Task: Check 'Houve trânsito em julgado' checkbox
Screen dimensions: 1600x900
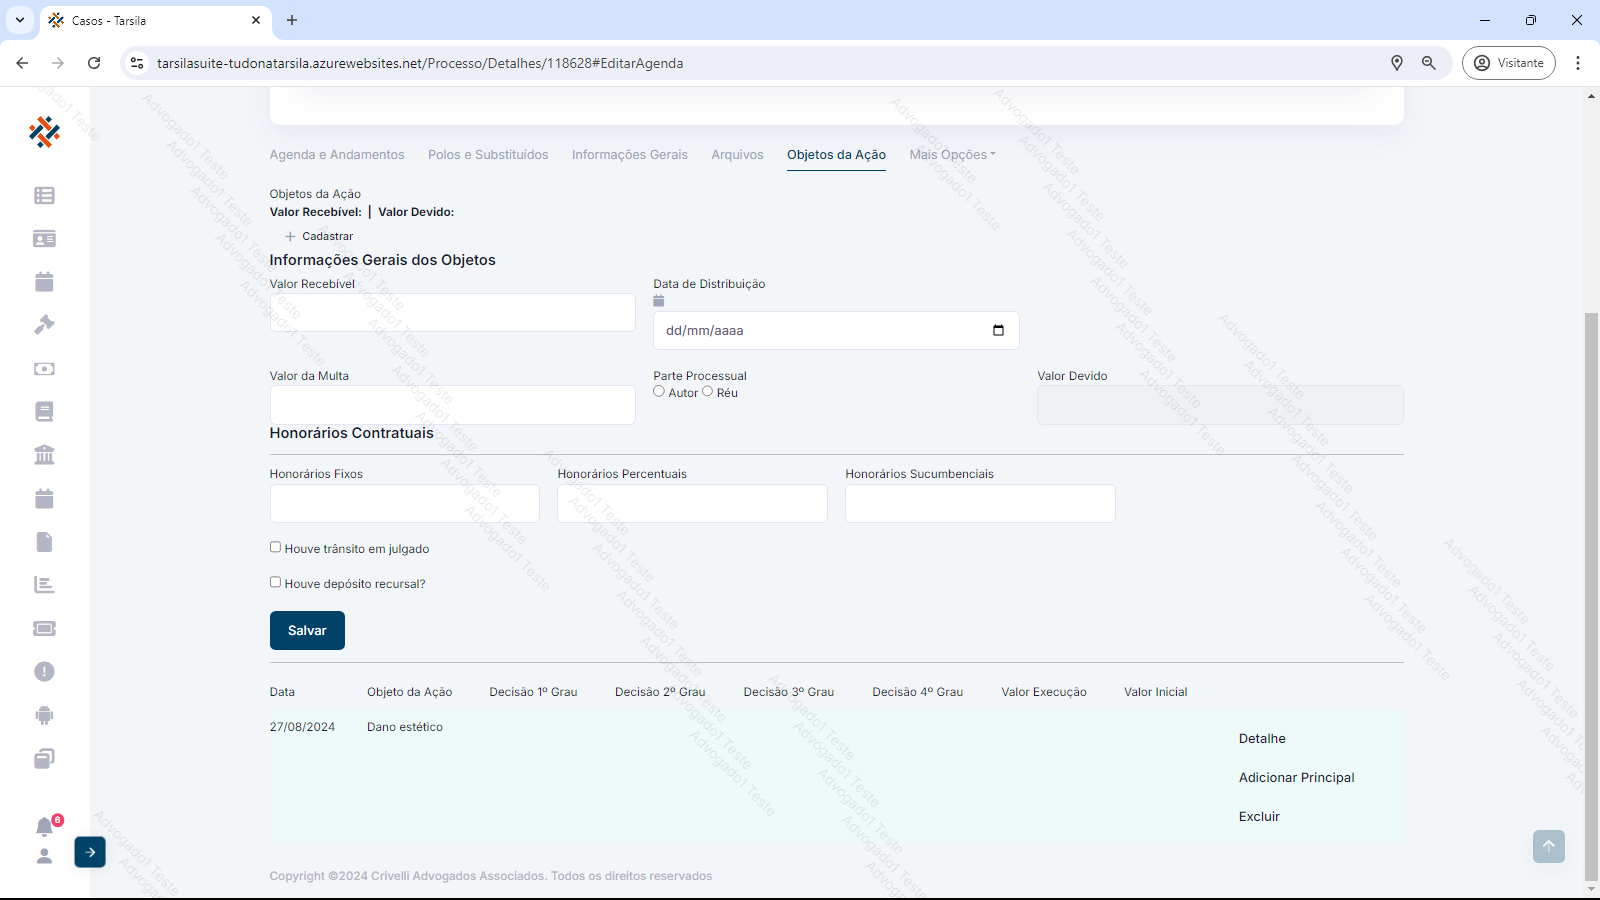Action: (275, 547)
